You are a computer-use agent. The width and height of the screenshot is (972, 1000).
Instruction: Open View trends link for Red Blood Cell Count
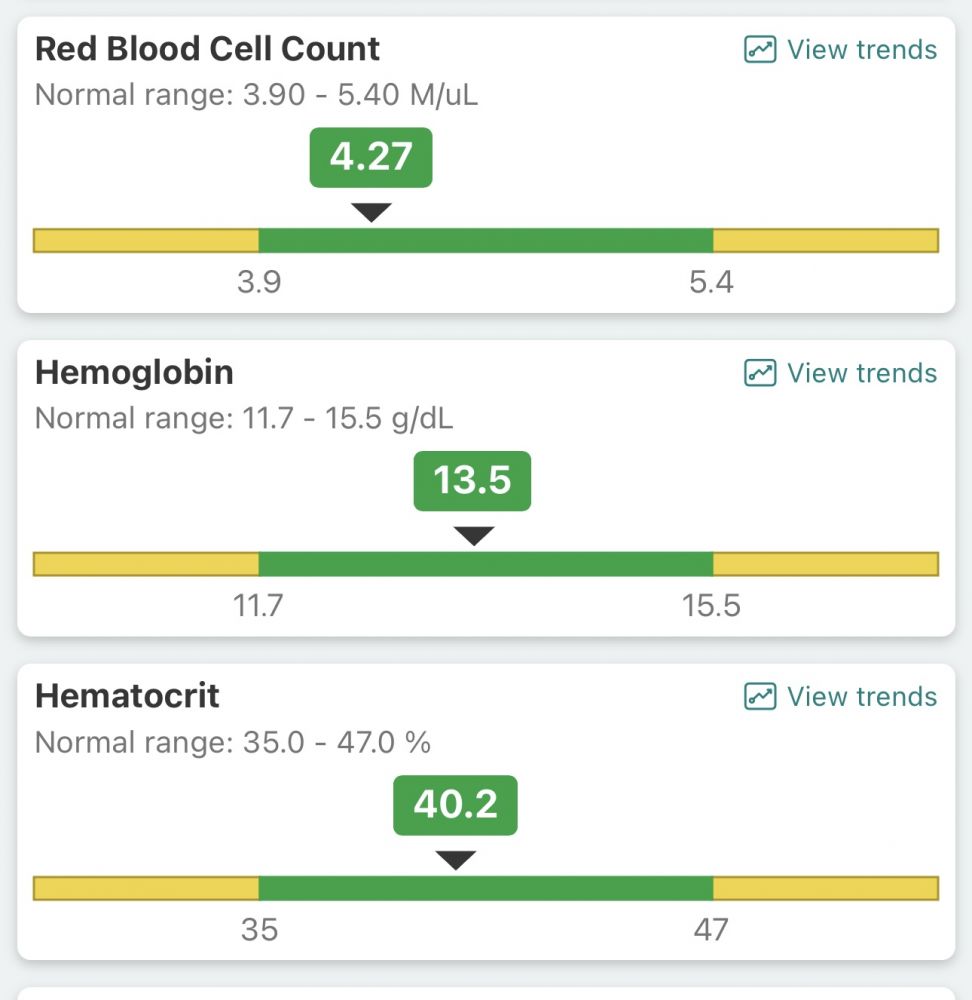(x=861, y=50)
